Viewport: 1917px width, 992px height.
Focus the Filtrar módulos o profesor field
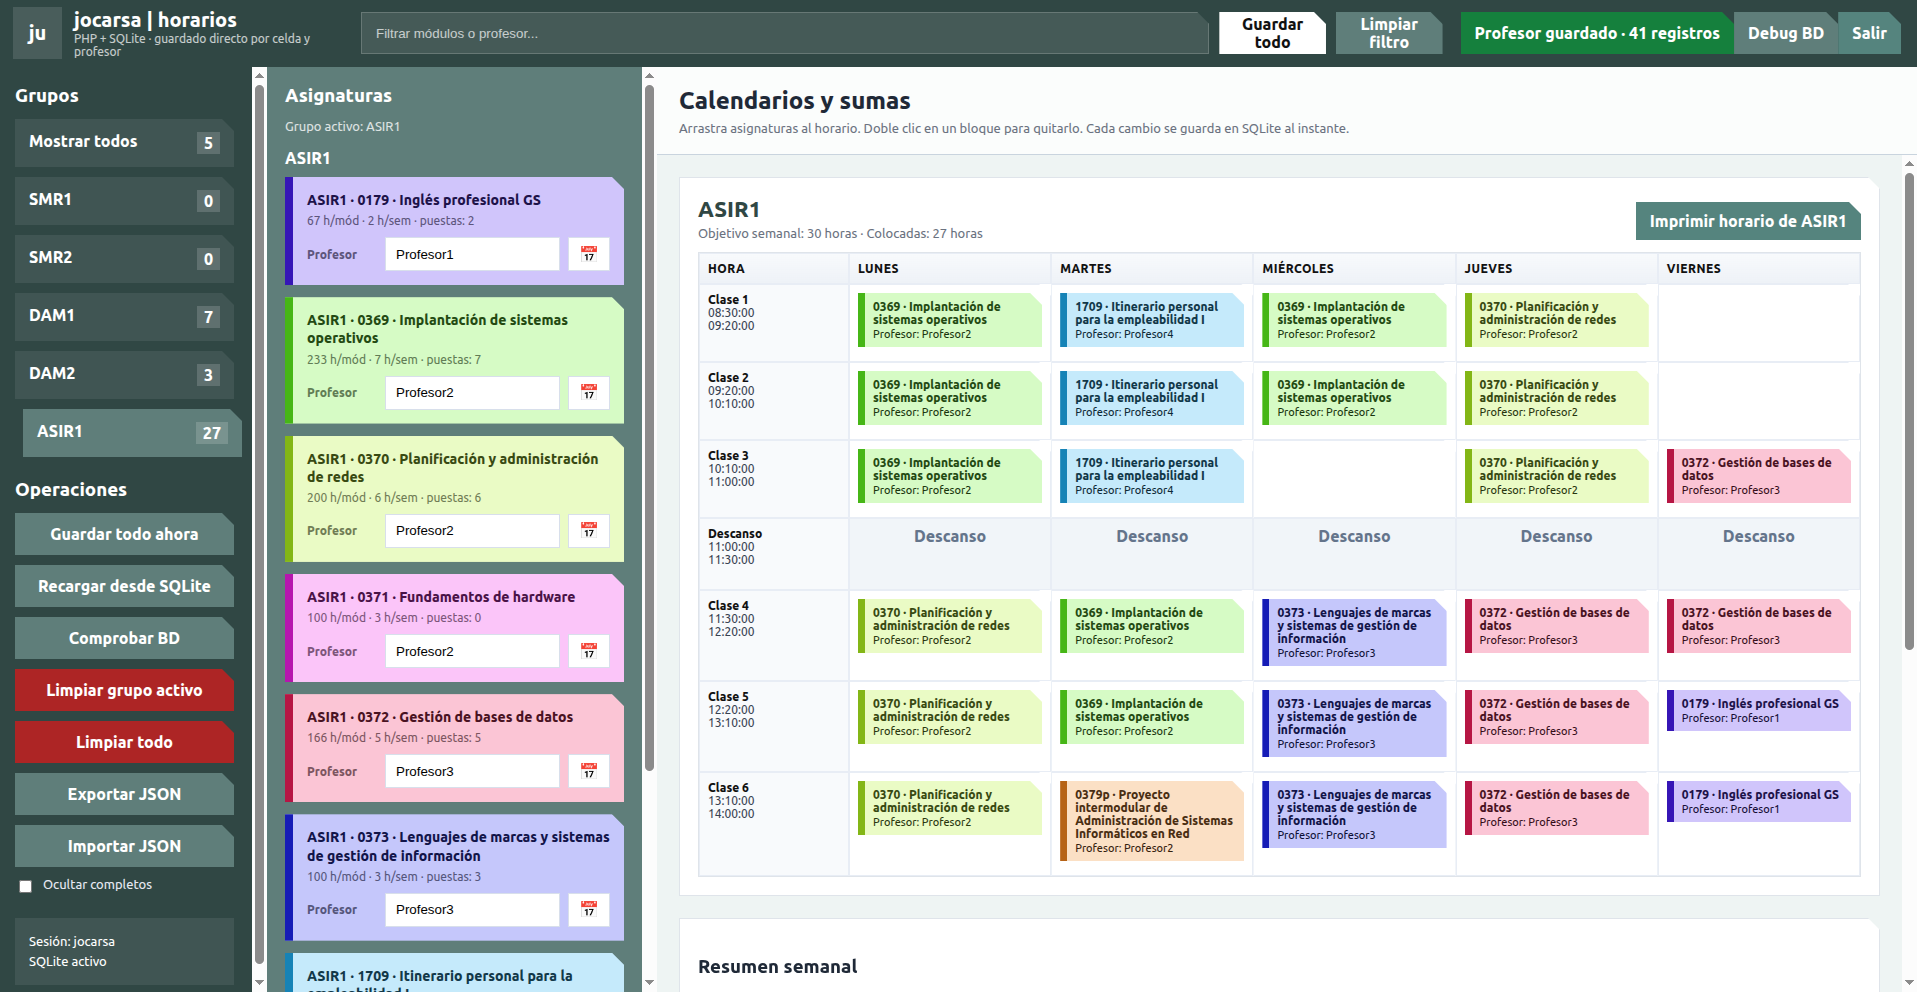click(x=785, y=33)
